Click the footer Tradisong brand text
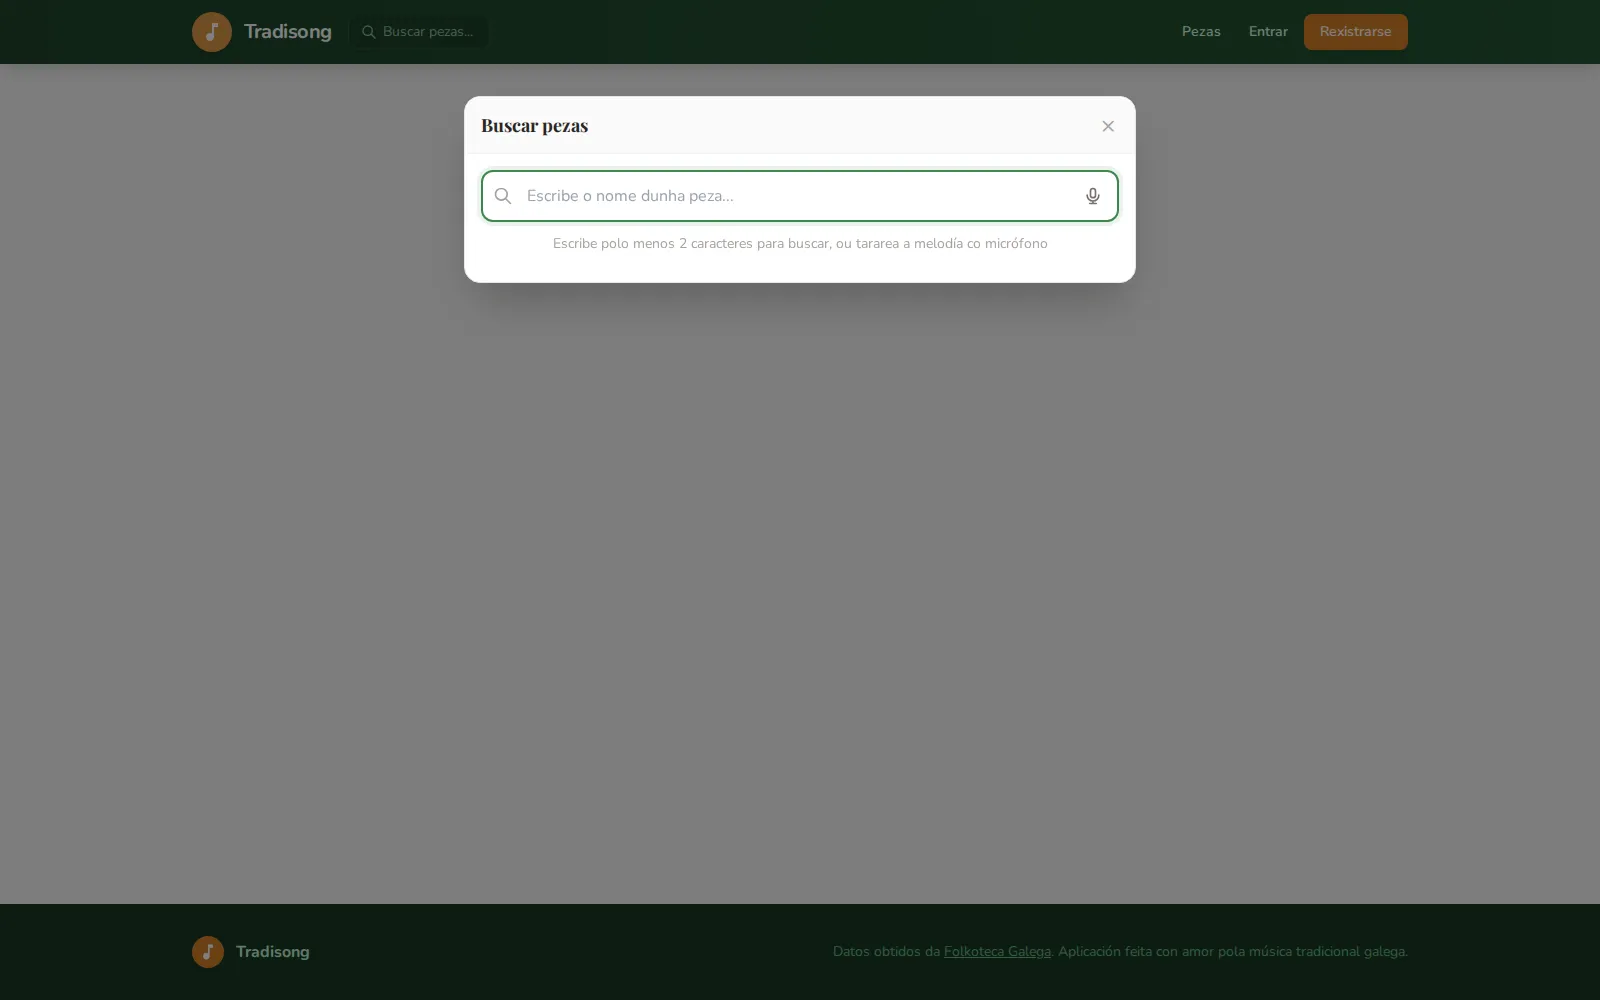Viewport: 1600px width, 1000px height. click(x=272, y=952)
